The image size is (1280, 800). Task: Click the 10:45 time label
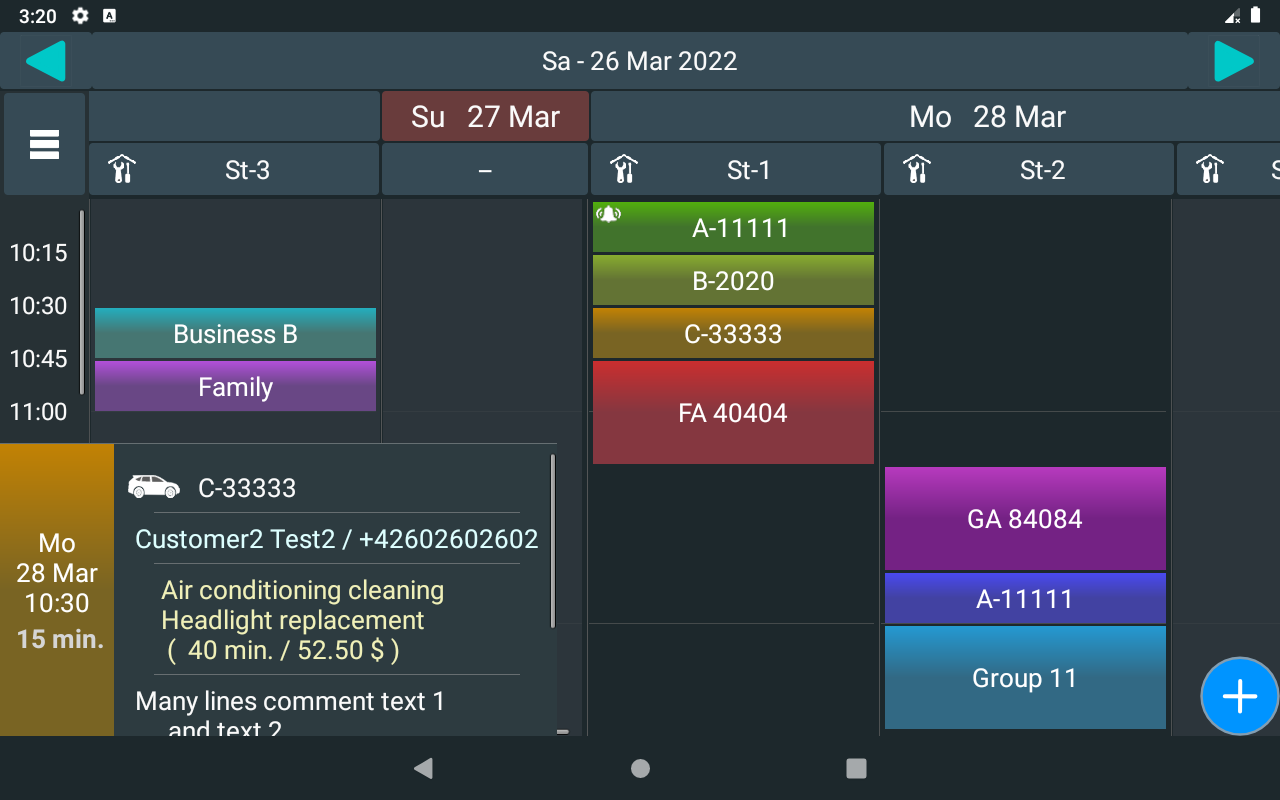click(39, 359)
